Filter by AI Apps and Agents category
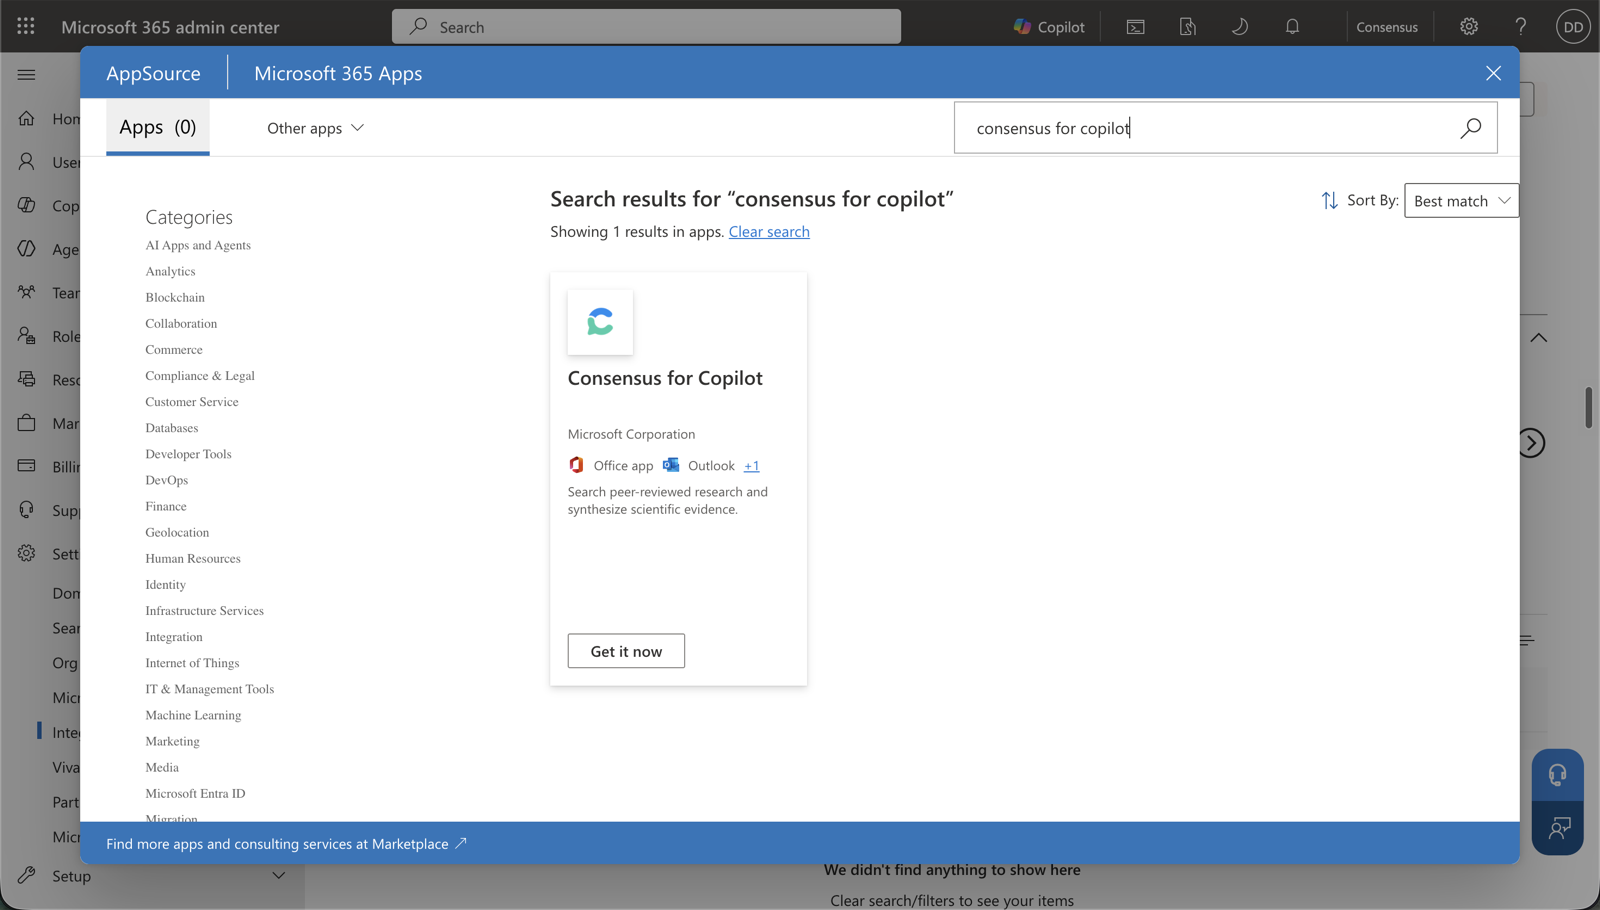Screen dimensions: 1600x910 198,245
